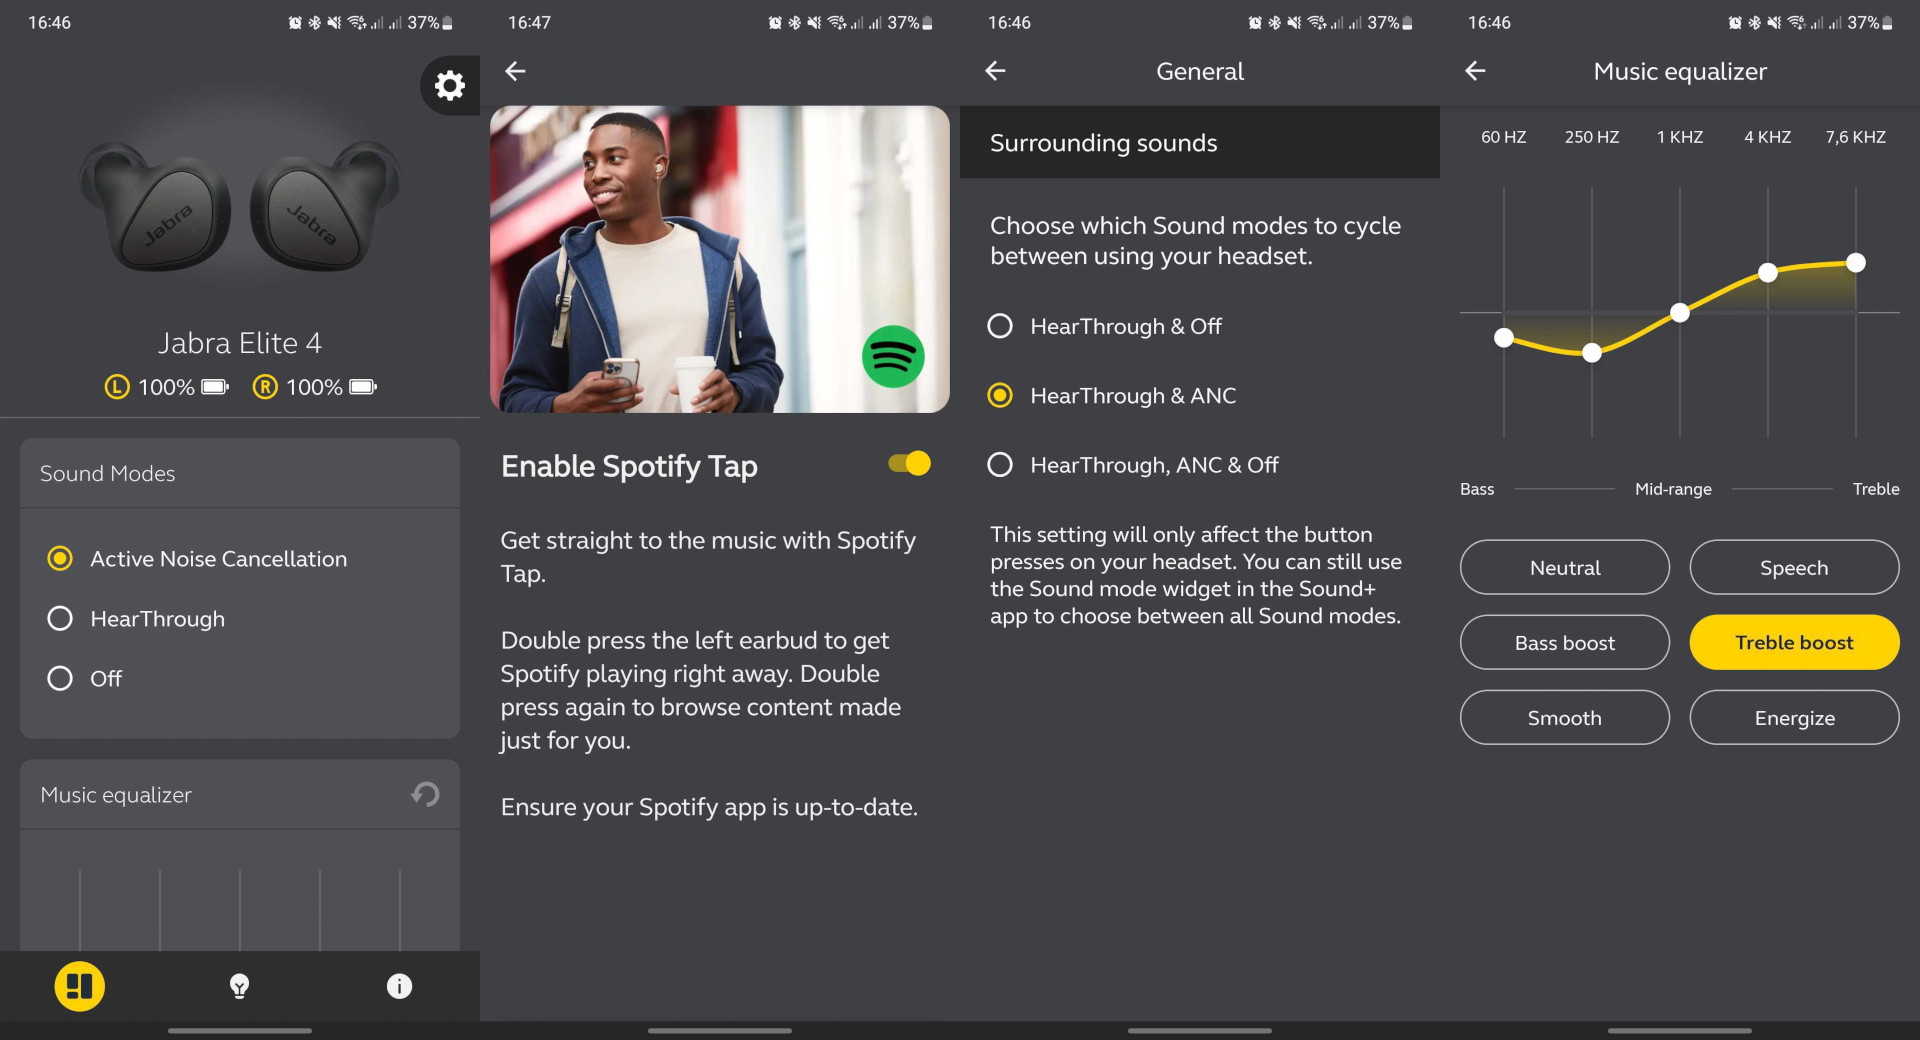Image resolution: width=1920 pixels, height=1040 pixels.
Task: Select the HearThrough sound mode
Action: coord(60,619)
